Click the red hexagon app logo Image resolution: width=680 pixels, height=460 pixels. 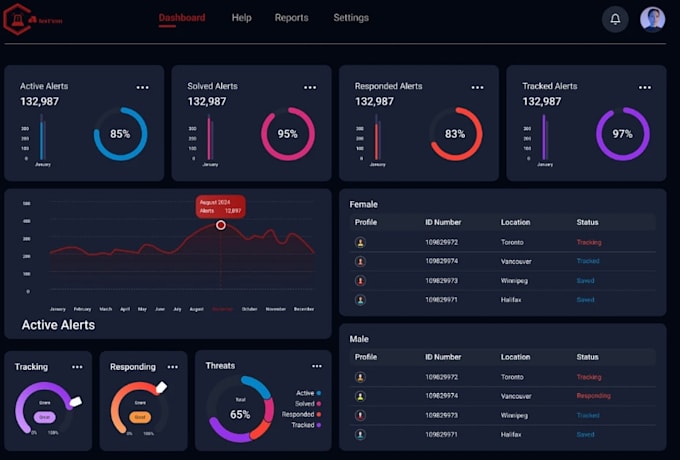pyautogui.click(x=18, y=19)
